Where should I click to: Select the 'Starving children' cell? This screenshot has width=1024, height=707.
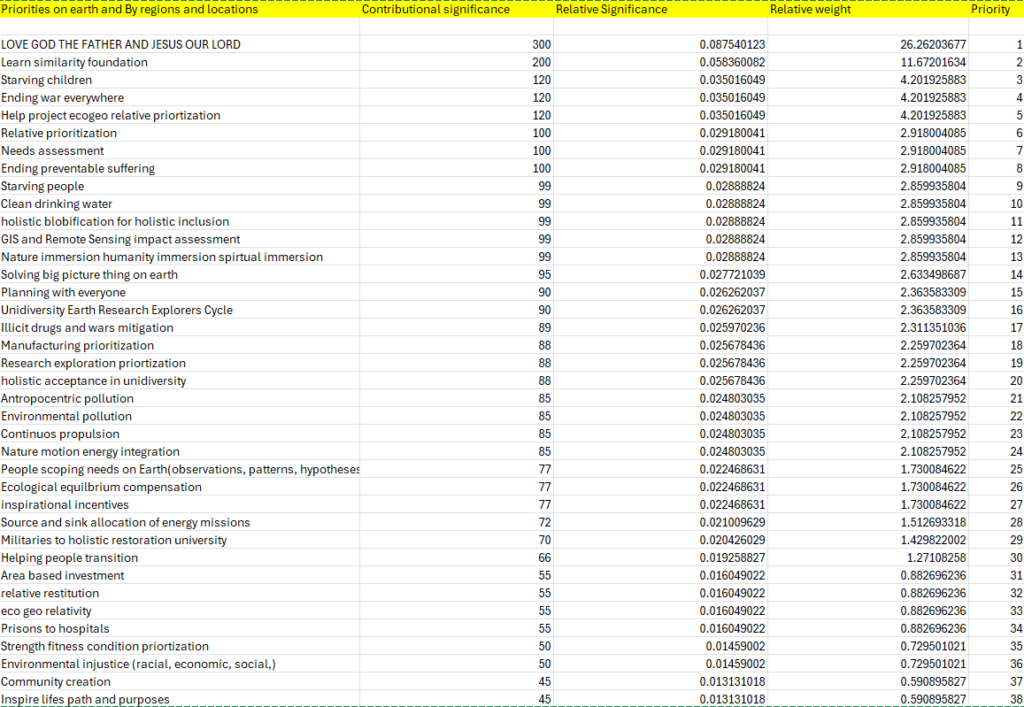pyautogui.click(x=47, y=80)
